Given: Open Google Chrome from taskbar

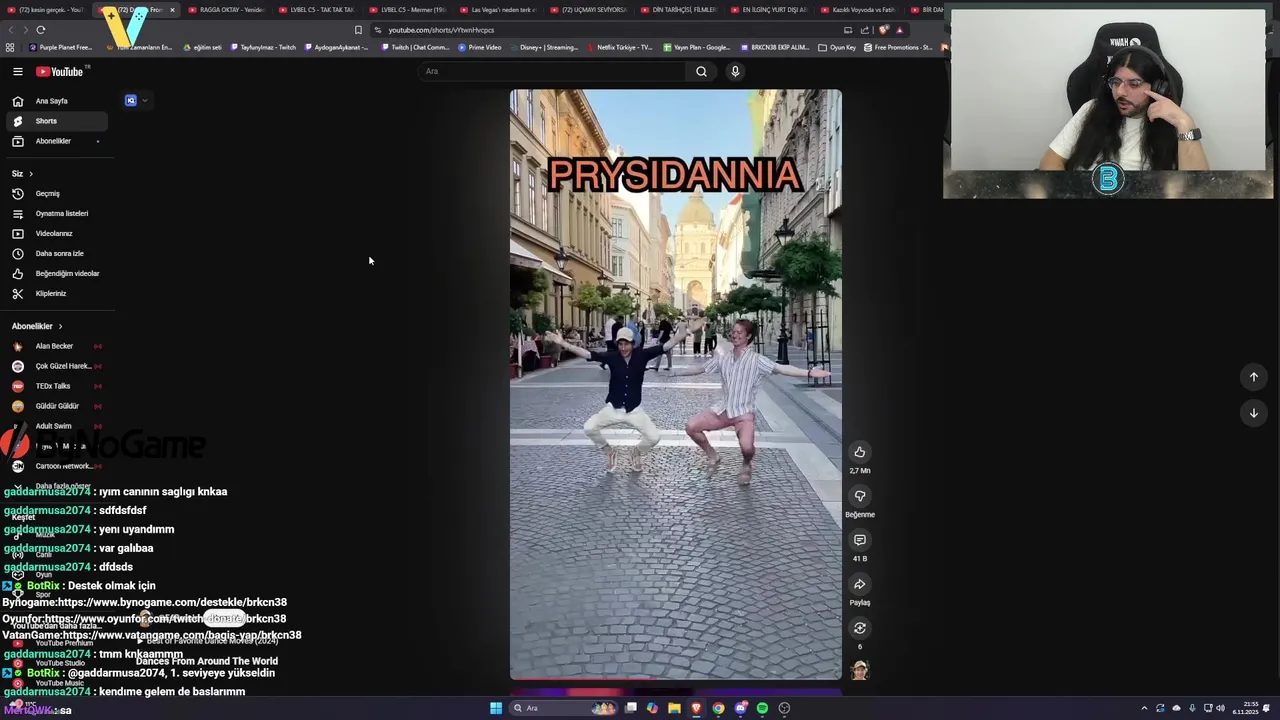Looking at the screenshot, I should tap(718, 708).
